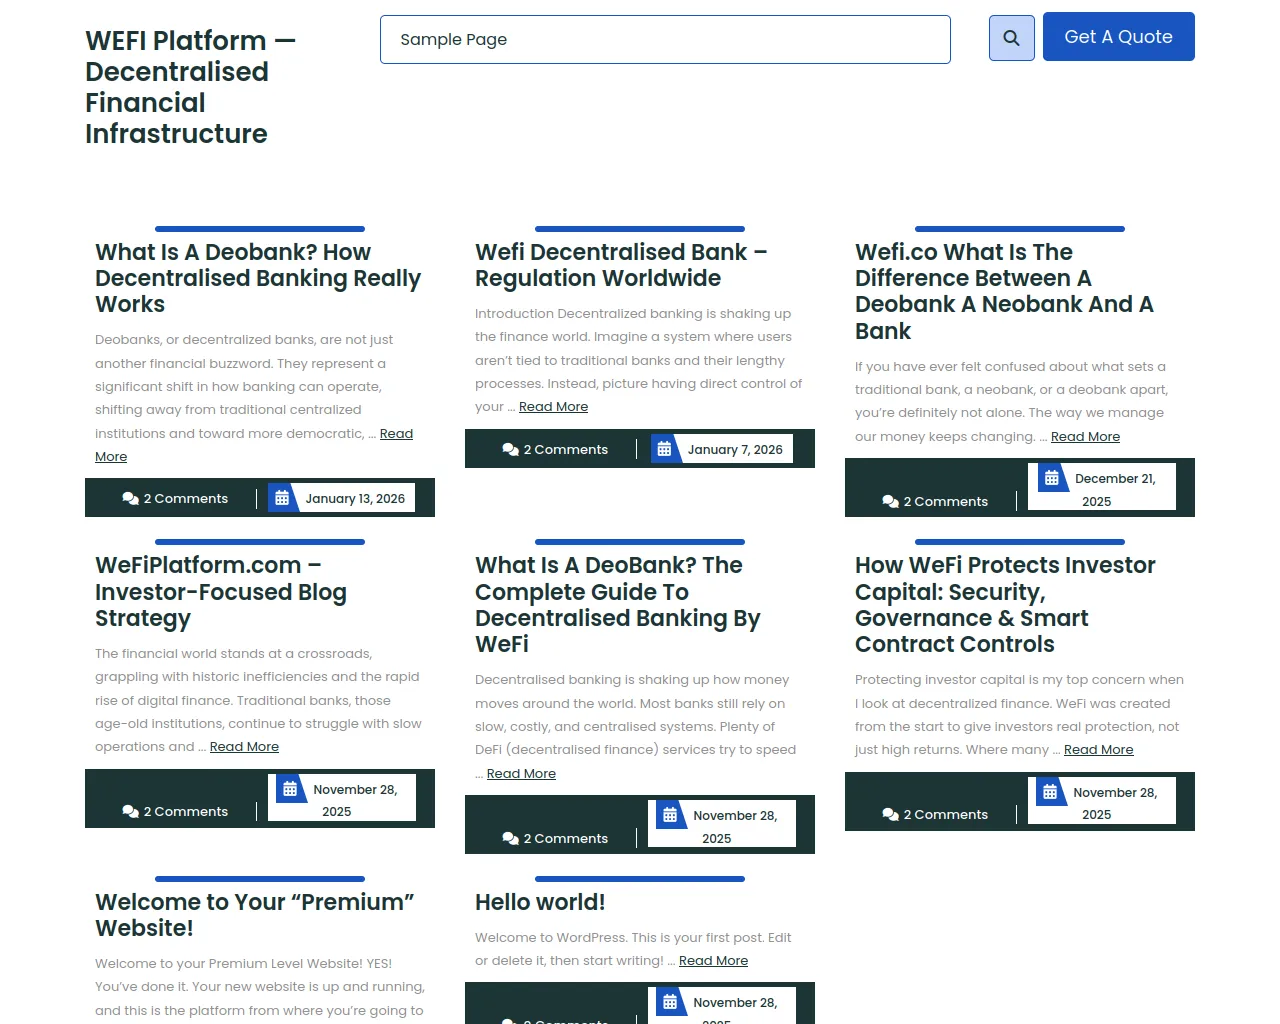Click calendar icon beside December 21, 2025
1280x1024 pixels.
(x=1052, y=478)
